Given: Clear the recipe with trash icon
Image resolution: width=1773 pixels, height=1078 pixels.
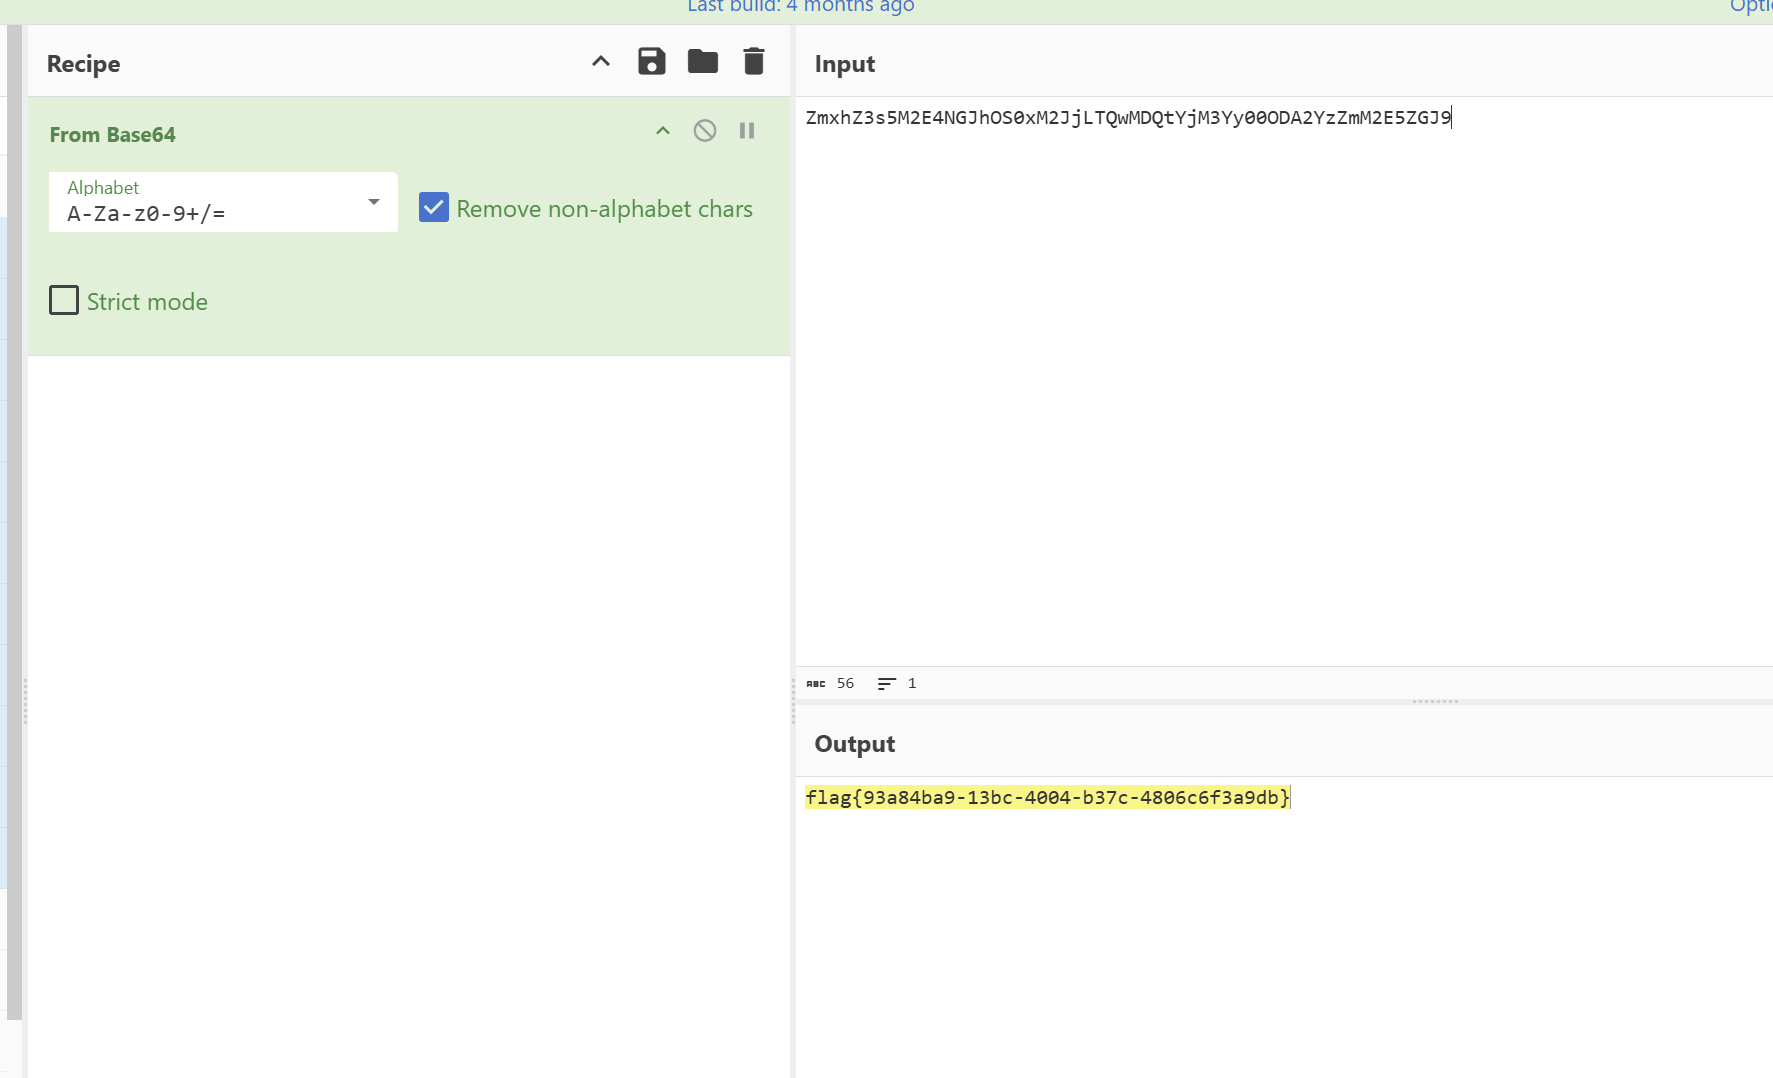Looking at the screenshot, I should tap(754, 61).
